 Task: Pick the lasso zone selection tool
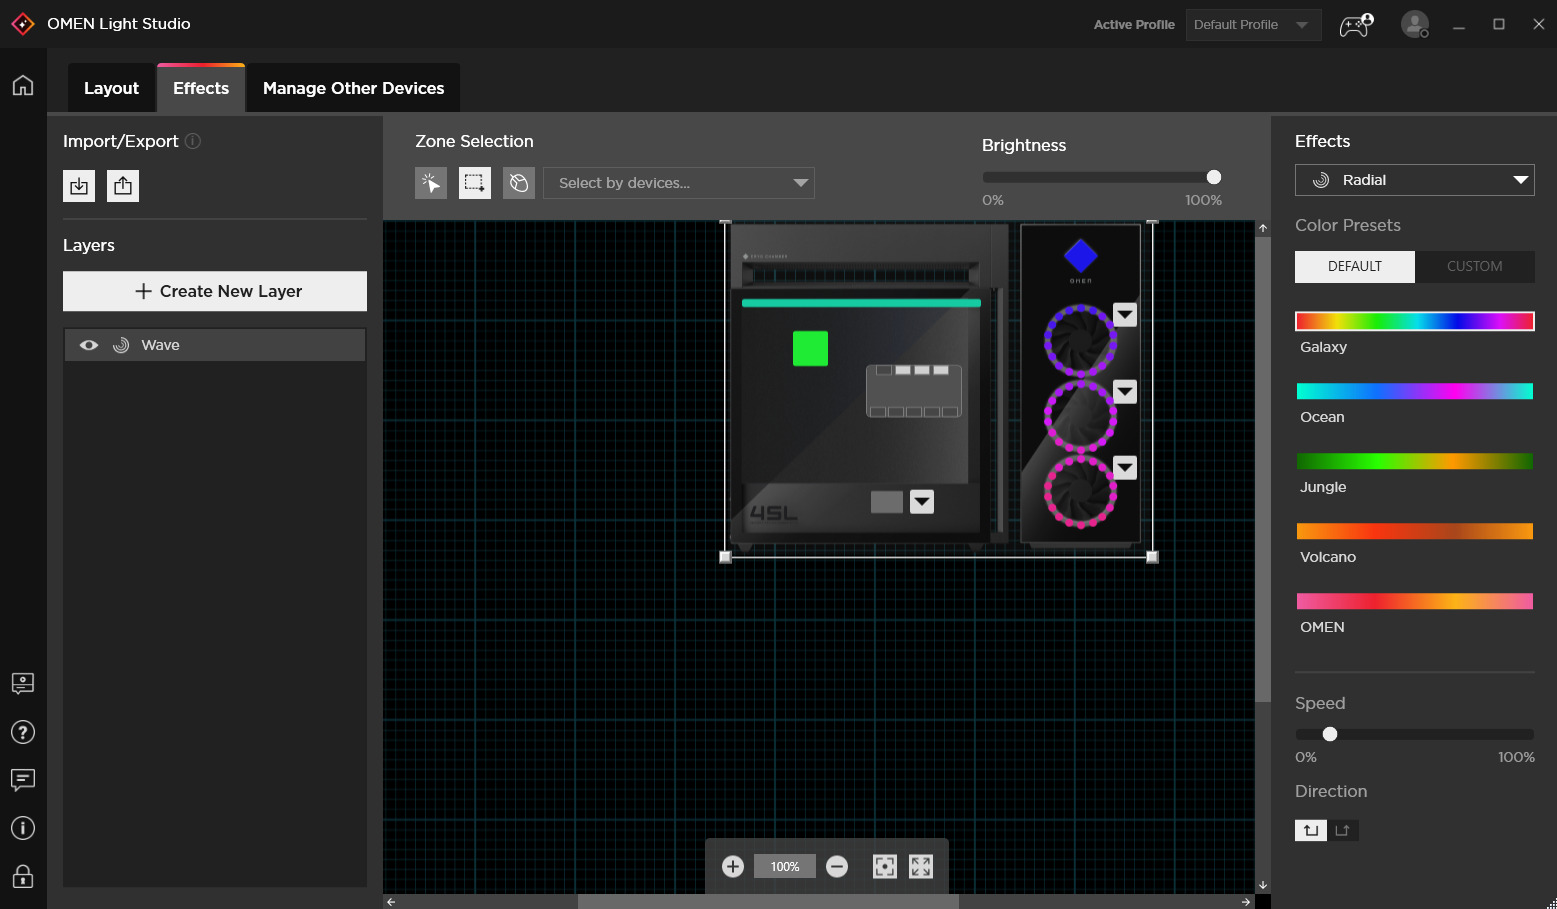coord(519,183)
